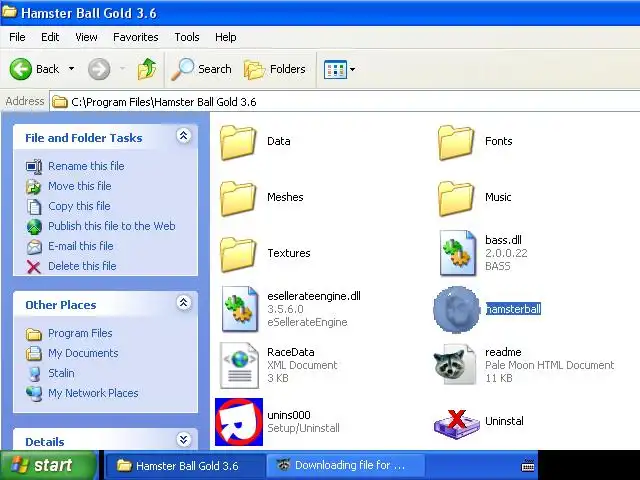Select the bass.dll file icon

pyautogui.click(x=458, y=253)
